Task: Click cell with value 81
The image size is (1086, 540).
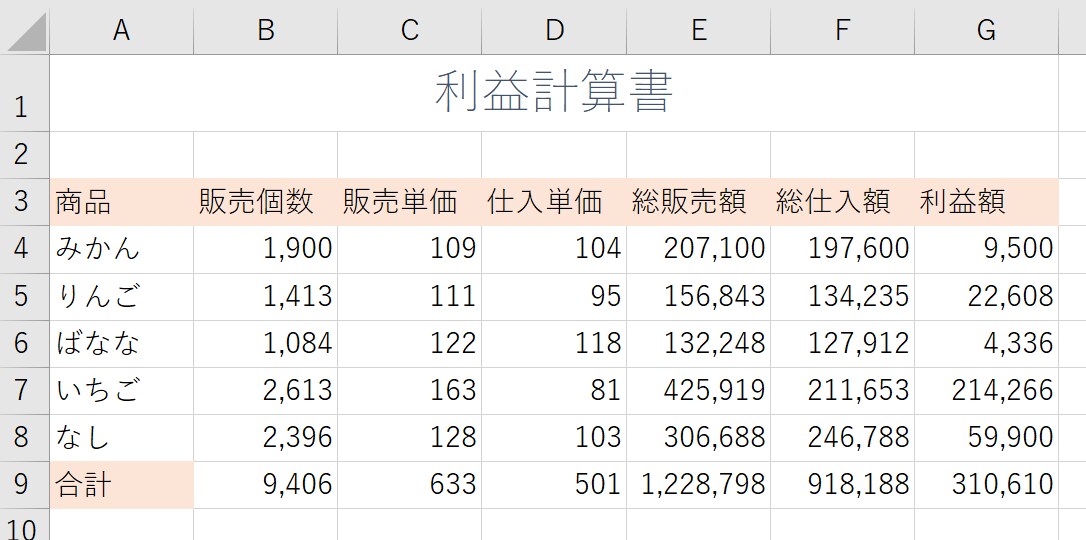Action: (x=554, y=390)
